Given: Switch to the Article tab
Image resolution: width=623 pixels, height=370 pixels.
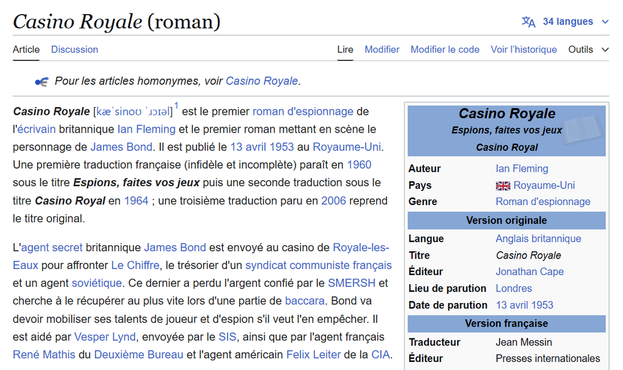Looking at the screenshot, I should click(26, 50).
